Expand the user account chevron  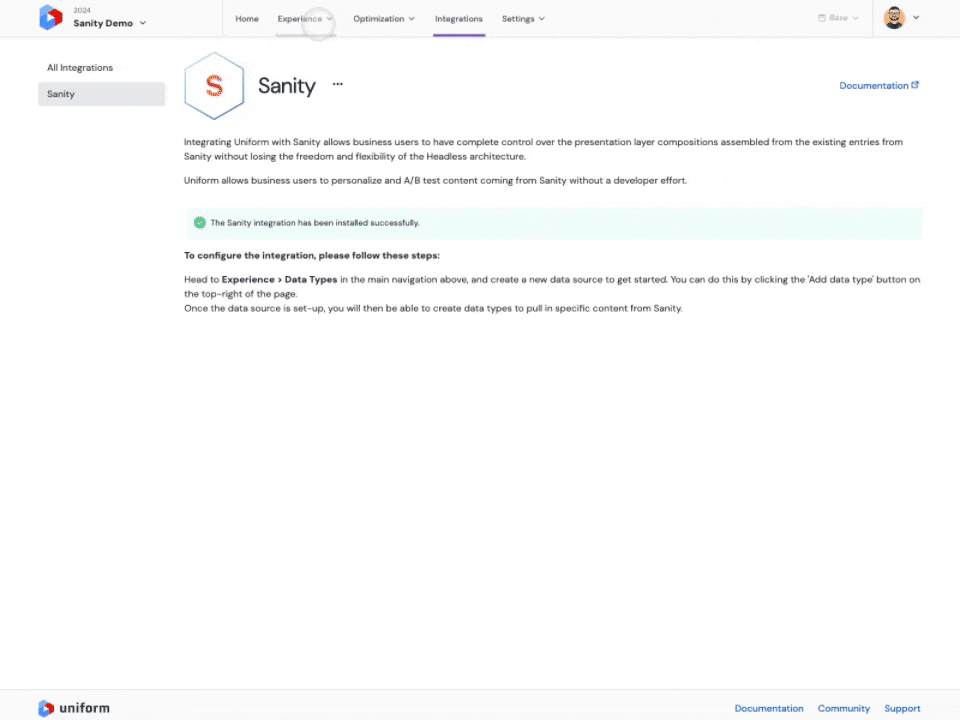[916, 18]
